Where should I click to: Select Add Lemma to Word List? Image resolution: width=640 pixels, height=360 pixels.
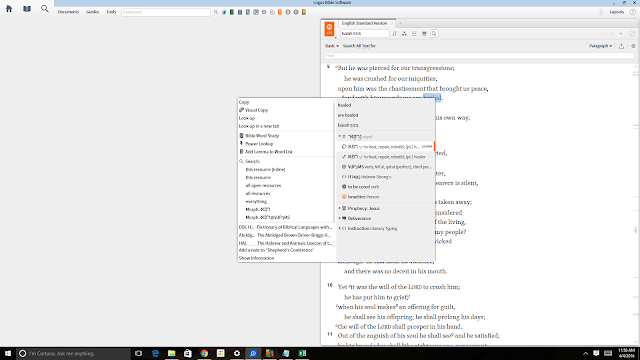[x=269, y=152]
